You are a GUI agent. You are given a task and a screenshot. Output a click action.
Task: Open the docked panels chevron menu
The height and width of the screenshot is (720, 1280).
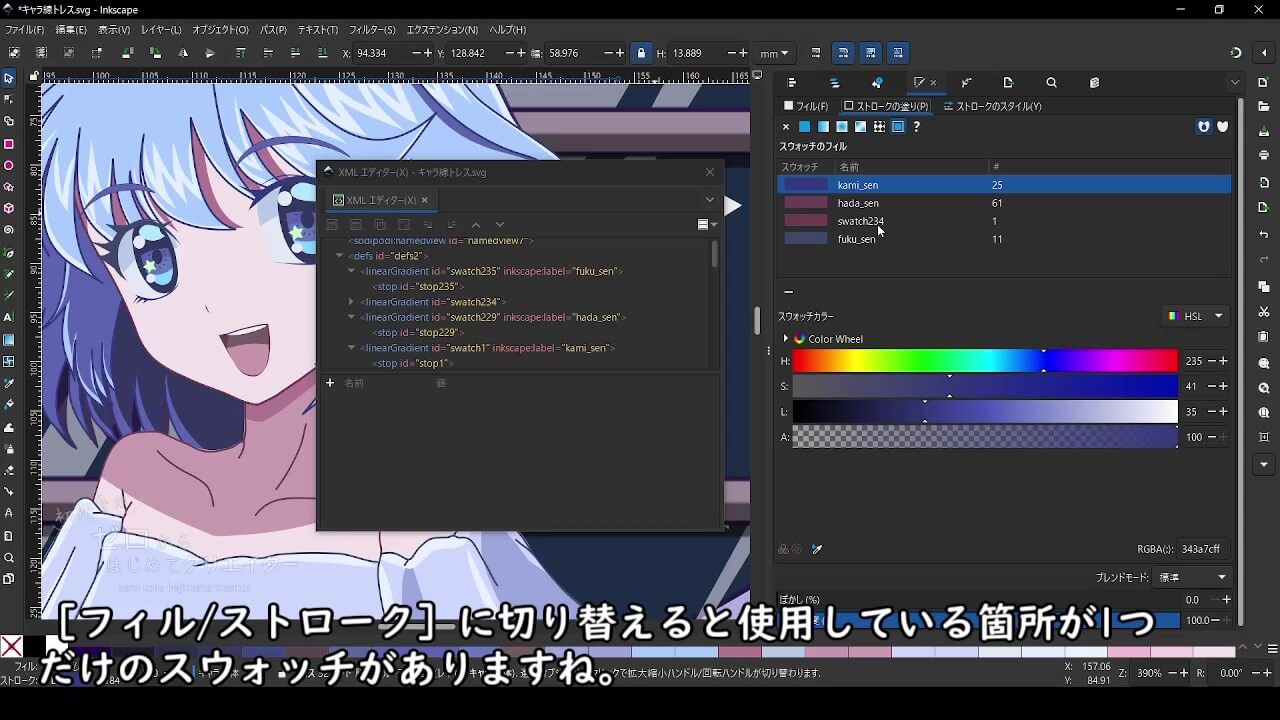pyautogui.click(x=1236, y=83)
